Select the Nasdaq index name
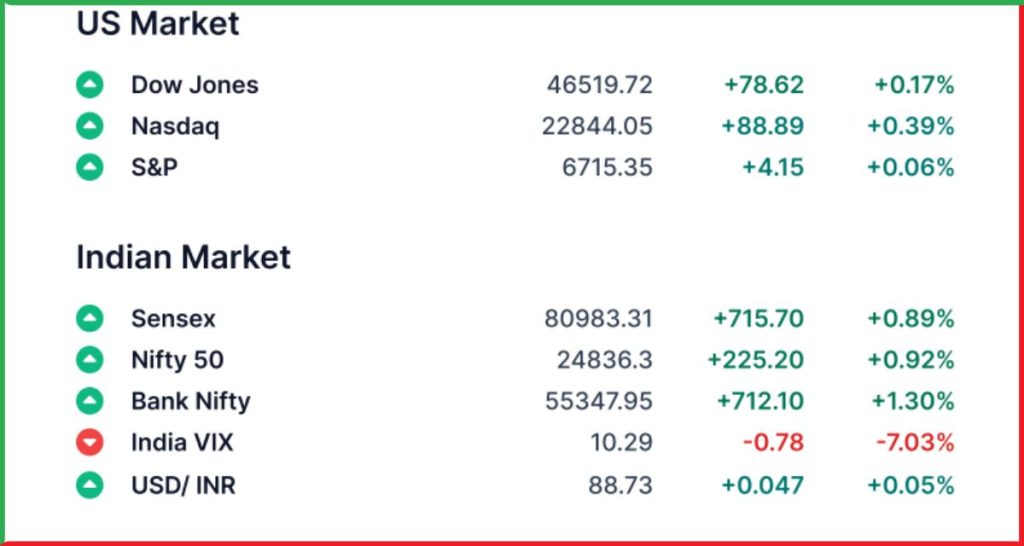1024x546 pixels. [175, 127]
